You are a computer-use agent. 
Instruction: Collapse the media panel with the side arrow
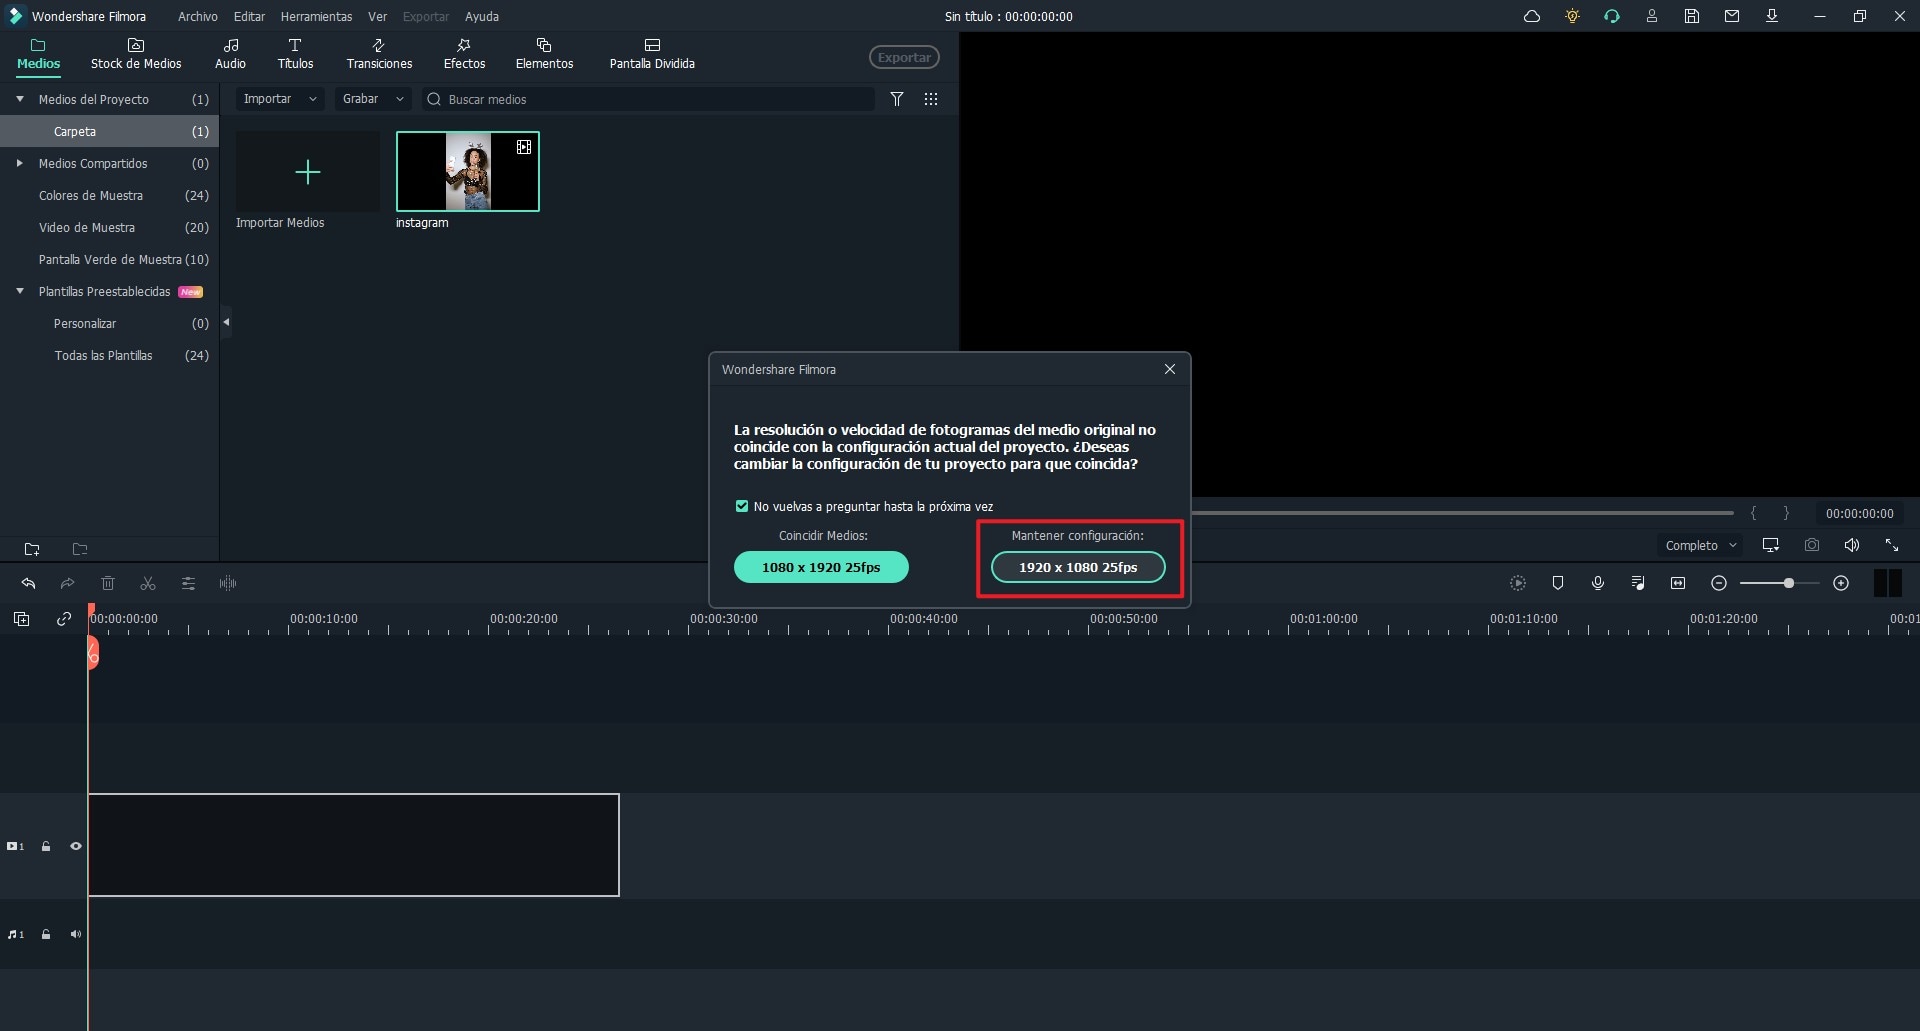(x=226, y=322)
